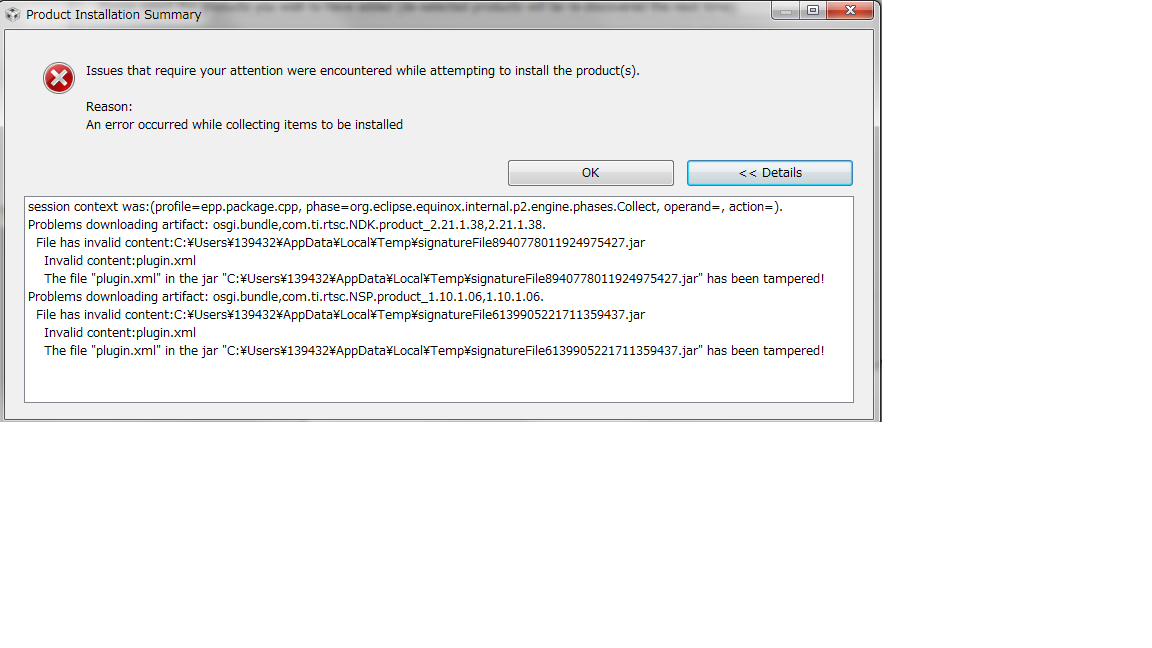This screenshot has height=648, width=1152.
Task: Click the 'session context was' line
Action: [x=406, y=207]
